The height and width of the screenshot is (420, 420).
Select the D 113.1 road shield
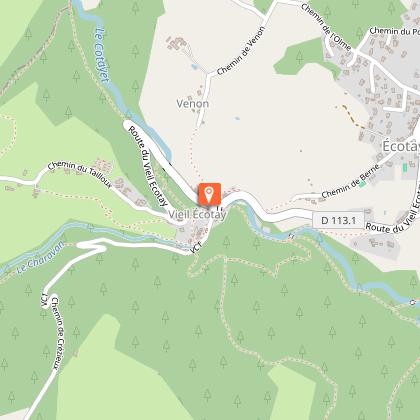pyautogui.click(x=338, y=220)
